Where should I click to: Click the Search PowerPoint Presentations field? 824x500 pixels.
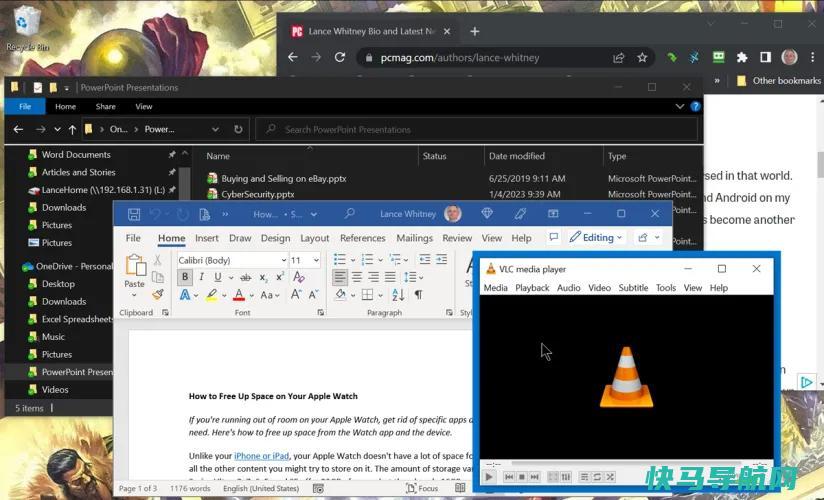(477, 129)
